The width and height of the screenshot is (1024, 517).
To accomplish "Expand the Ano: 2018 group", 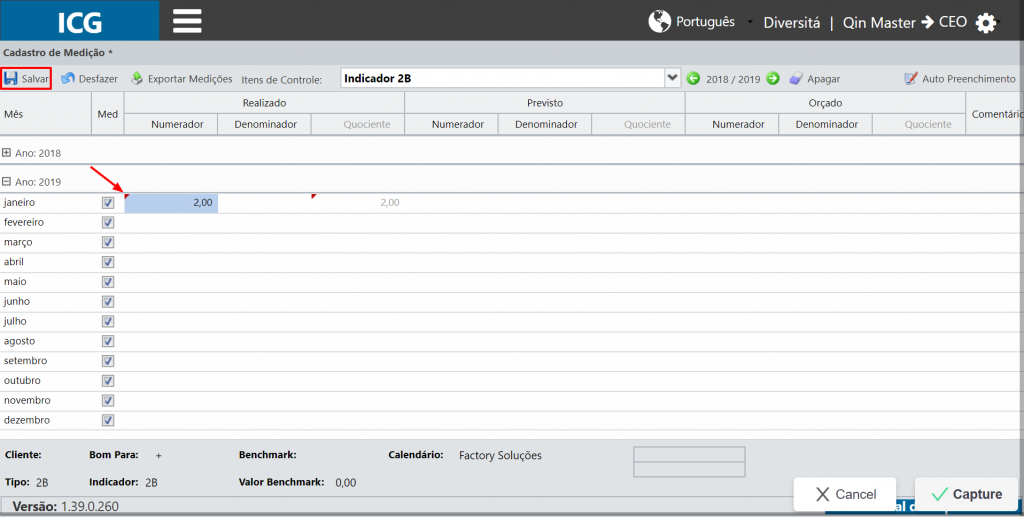I will [7, 153].
